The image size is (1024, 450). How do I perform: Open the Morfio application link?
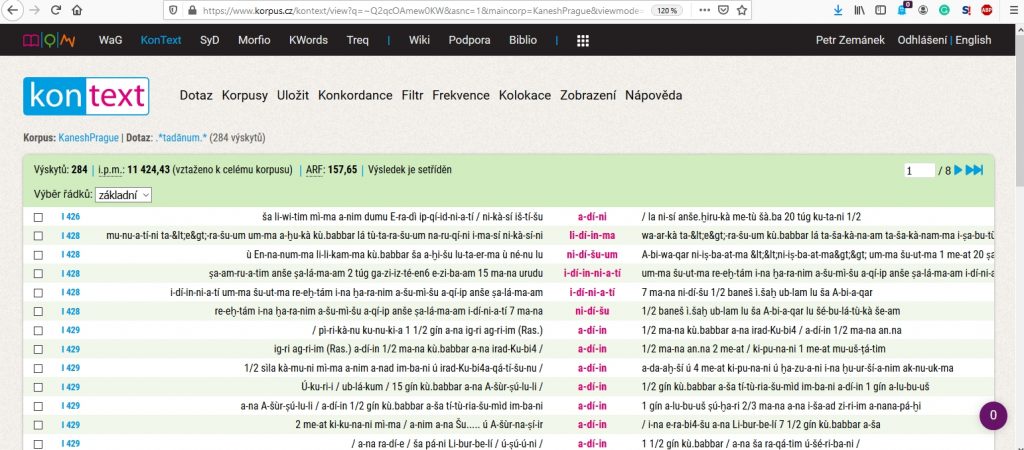pyautogui.click(x=254, y=40)
